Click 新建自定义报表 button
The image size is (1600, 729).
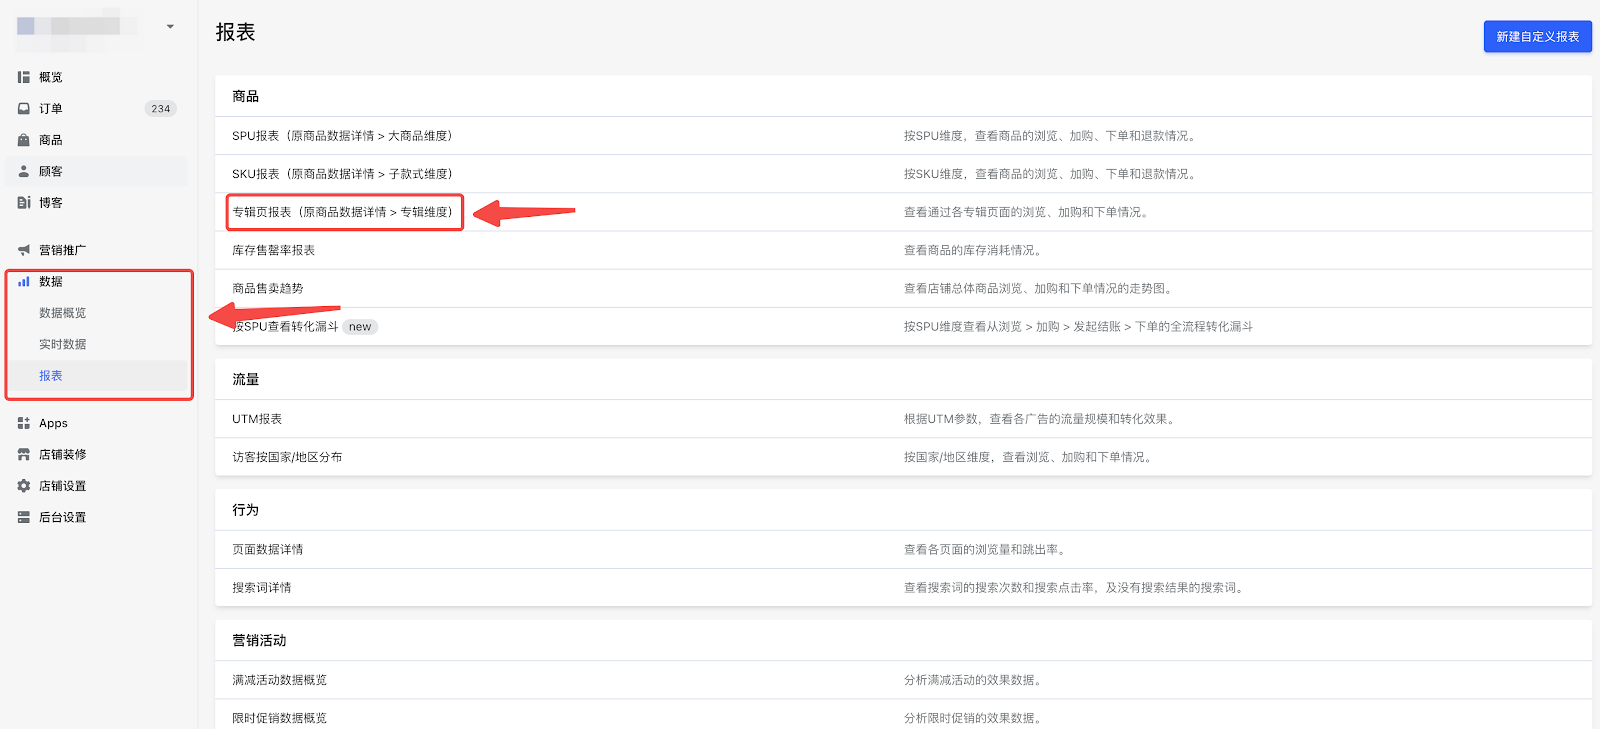(x=1537, y=36)
